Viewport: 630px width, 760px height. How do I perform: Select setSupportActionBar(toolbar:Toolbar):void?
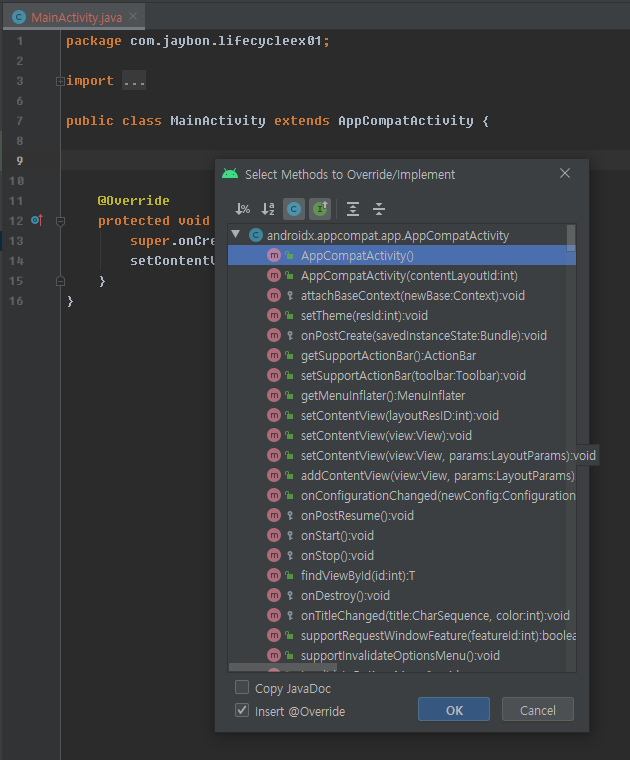402,376
